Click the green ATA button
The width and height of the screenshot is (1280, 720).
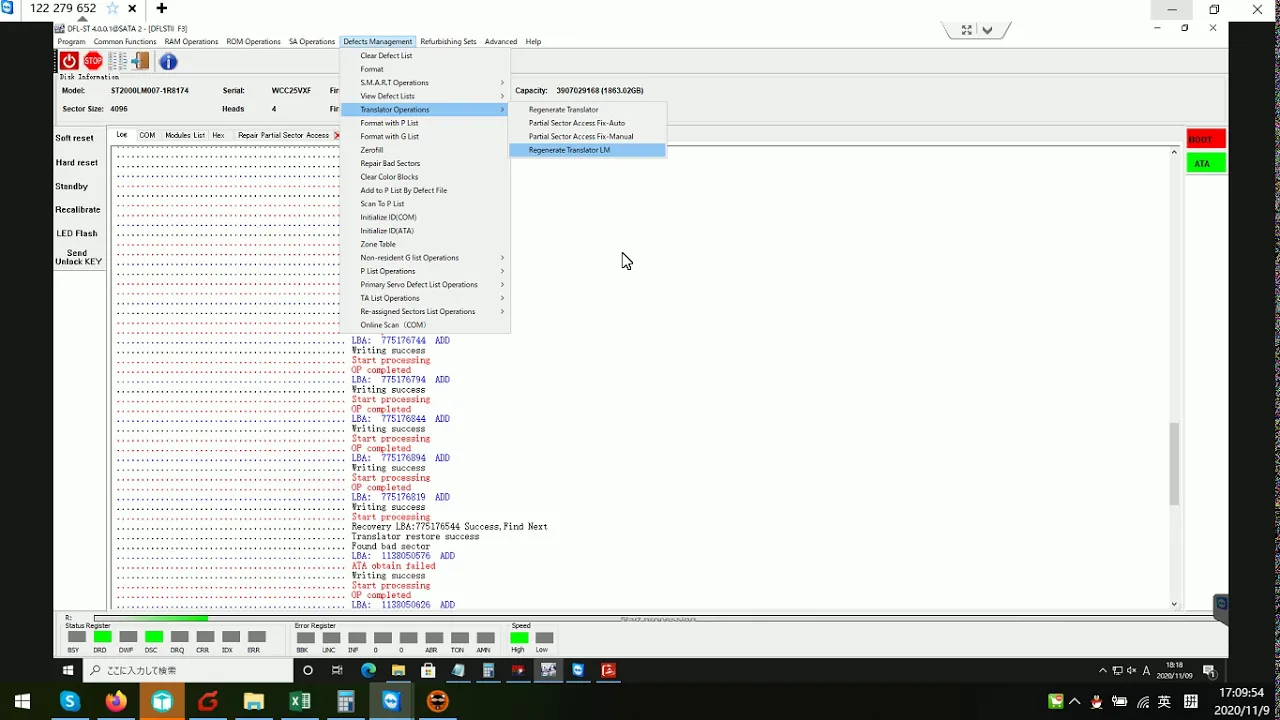tap(1205, 163)
